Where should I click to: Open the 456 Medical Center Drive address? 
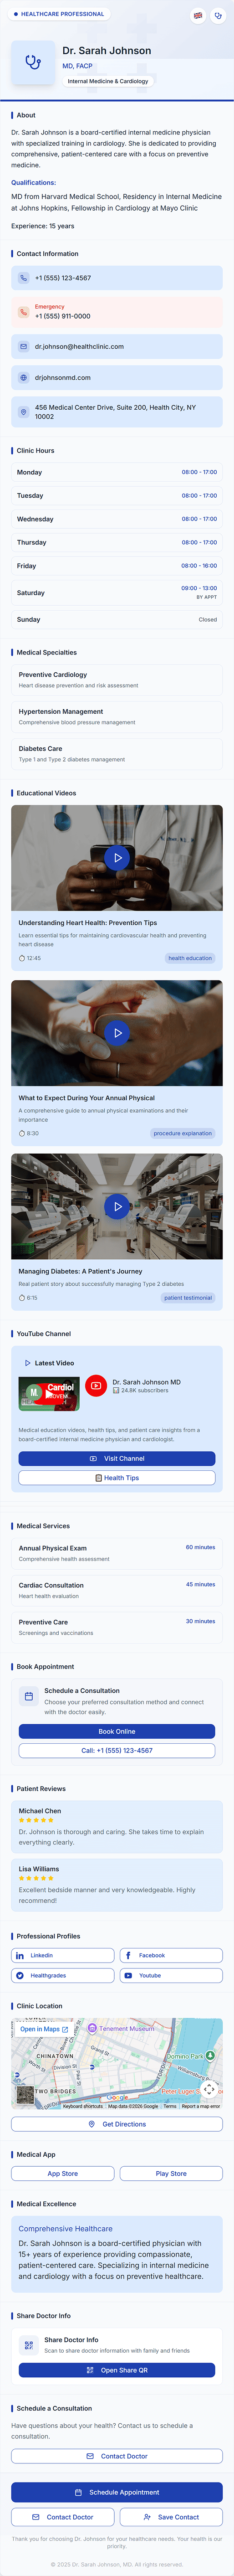click(x=117, y=412)
